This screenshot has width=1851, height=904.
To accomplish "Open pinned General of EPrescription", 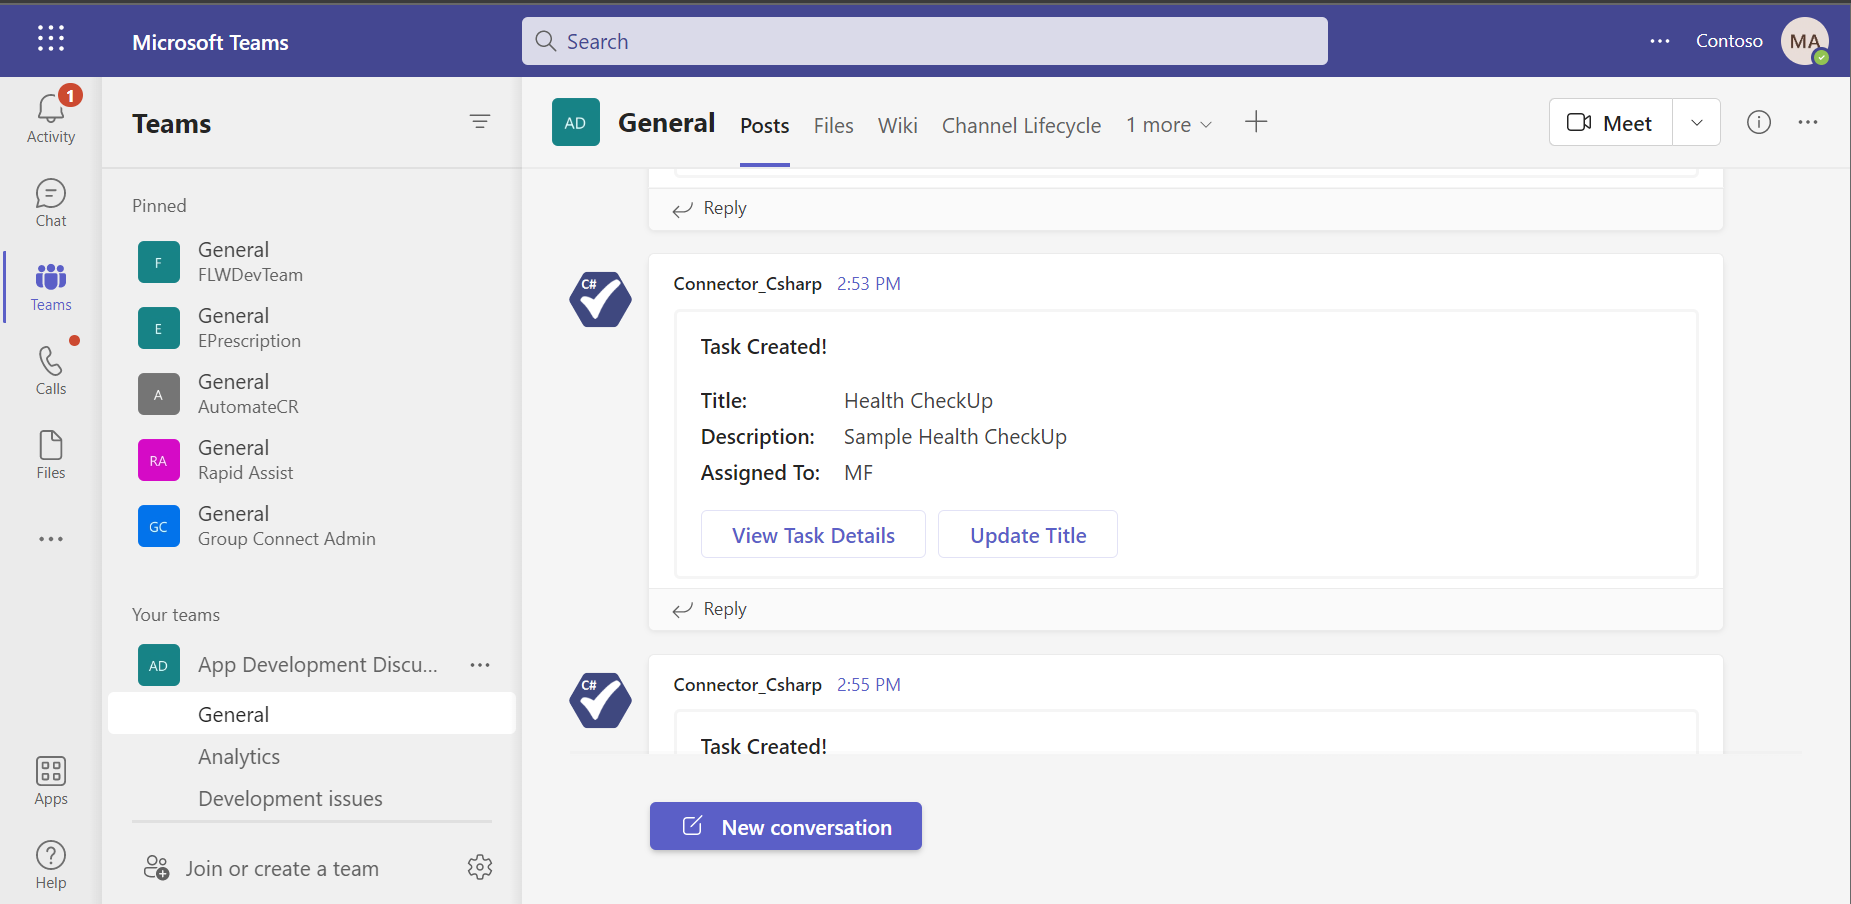I will click(x=312, y=328).
